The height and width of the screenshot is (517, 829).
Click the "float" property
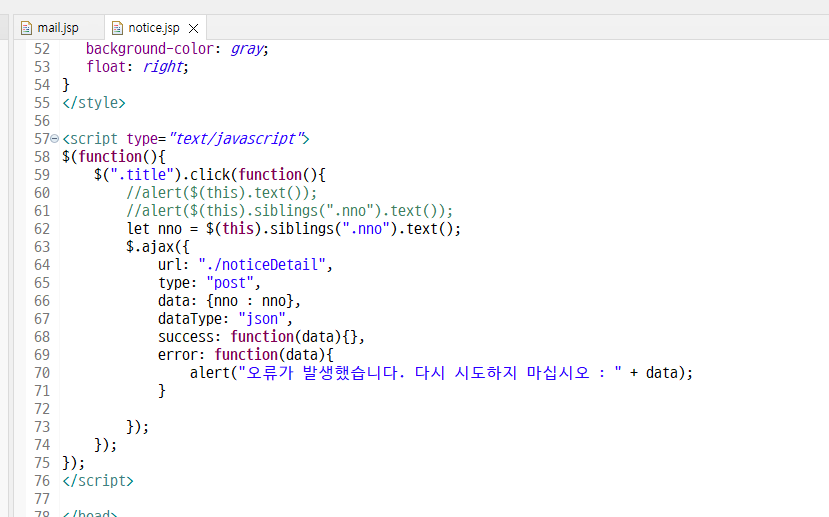click(106, 67)
